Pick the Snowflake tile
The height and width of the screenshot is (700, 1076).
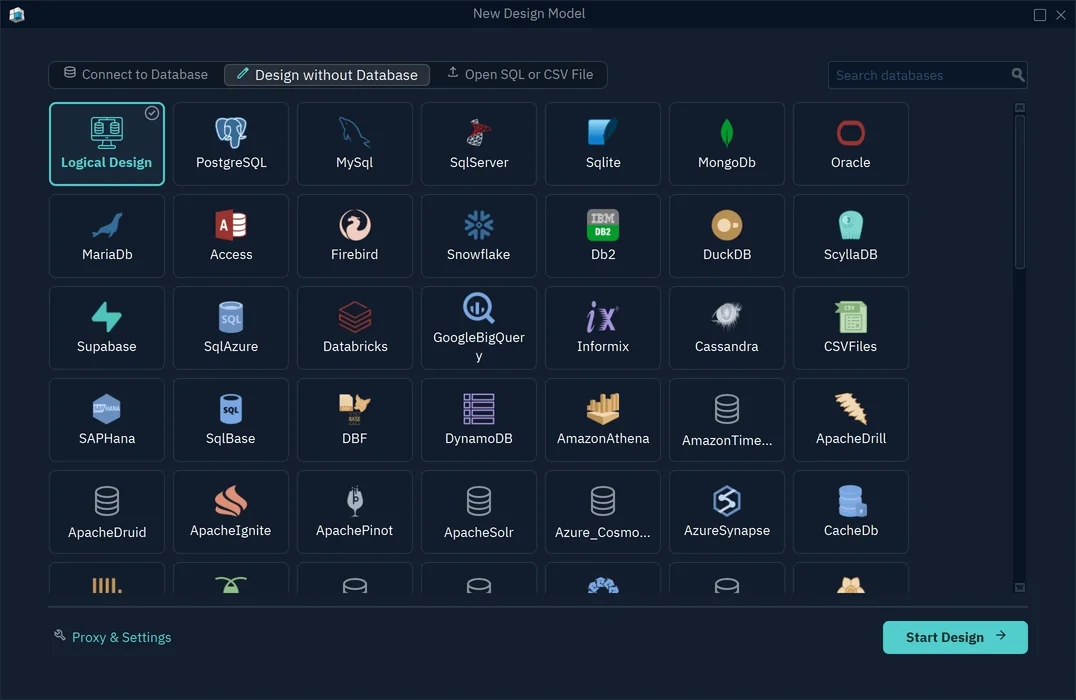478,236
